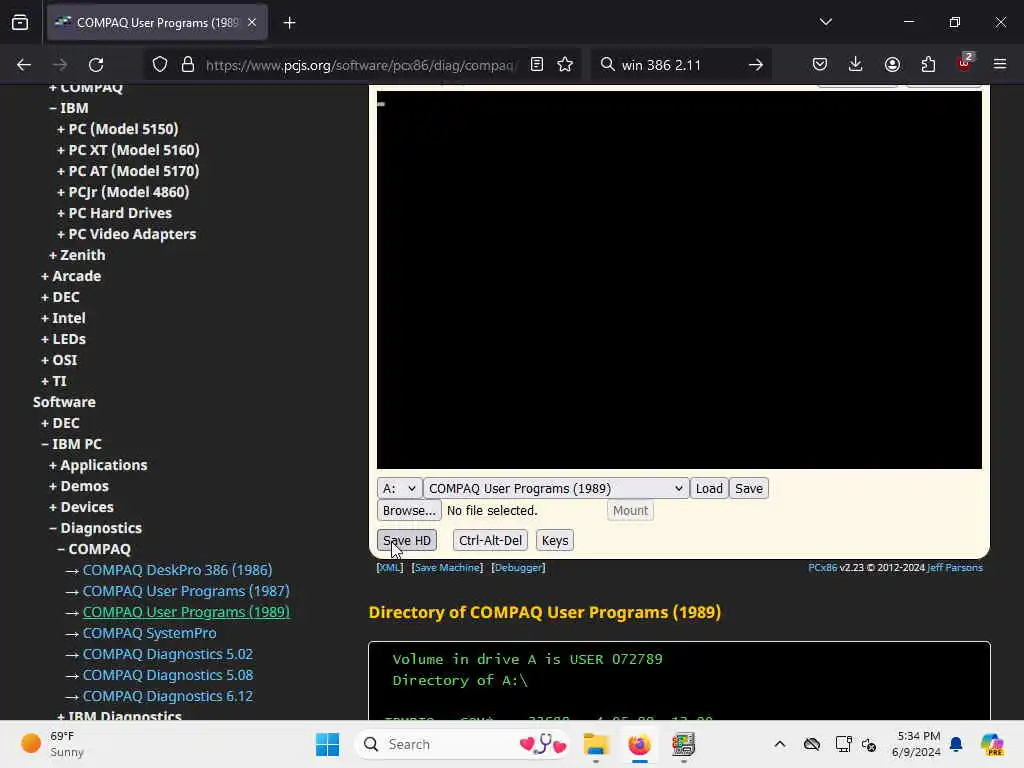Open the Save Machine link
The width and height of the screenshot is (1024, 768).
tap(448, 568)
